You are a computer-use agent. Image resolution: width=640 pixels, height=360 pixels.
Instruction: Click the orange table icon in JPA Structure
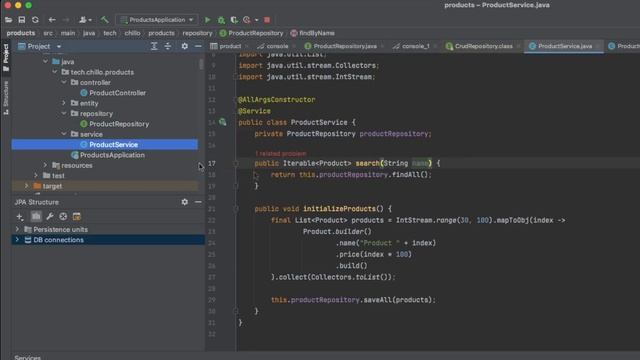coord(76,216)
